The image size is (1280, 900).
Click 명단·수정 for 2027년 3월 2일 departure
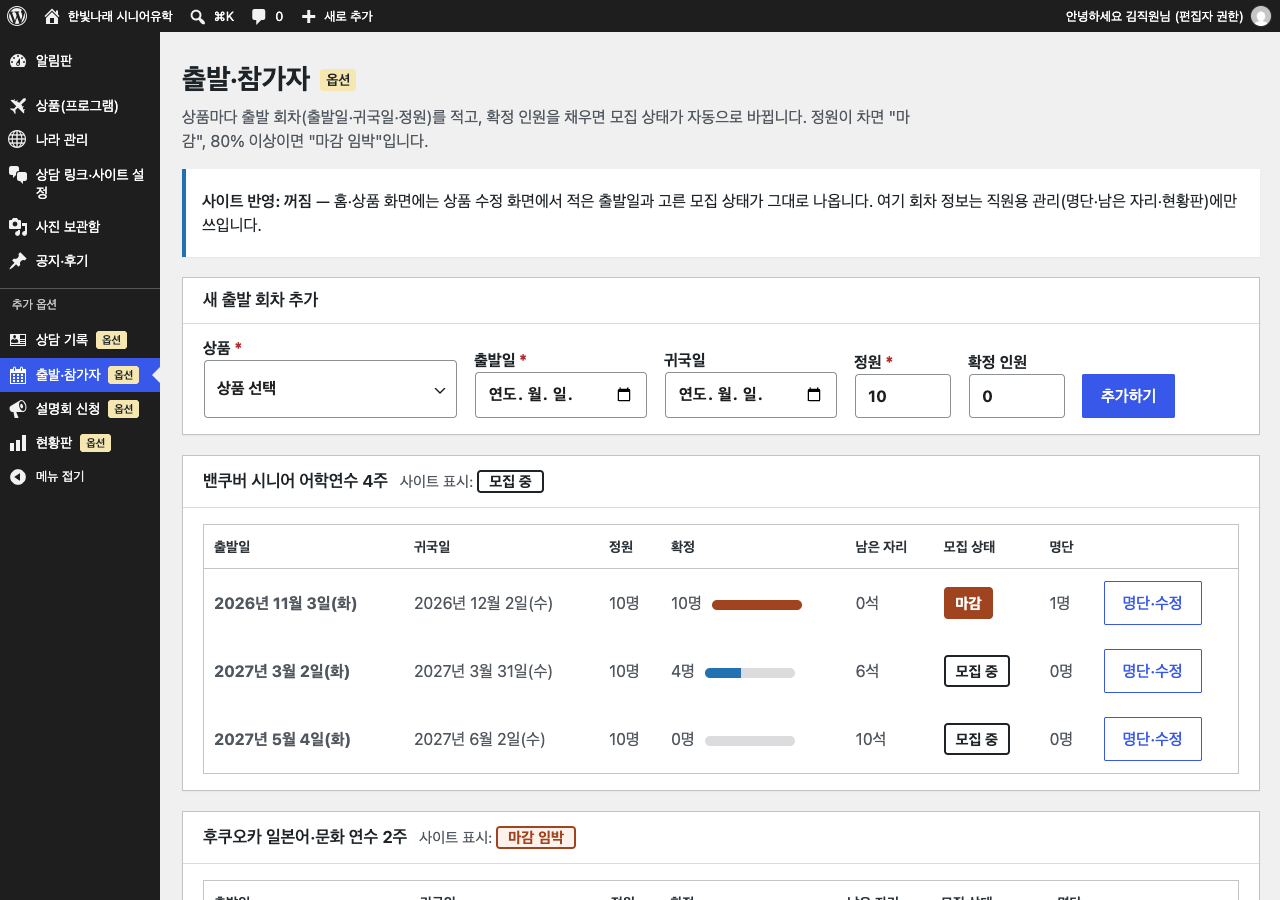(1153, 671)
